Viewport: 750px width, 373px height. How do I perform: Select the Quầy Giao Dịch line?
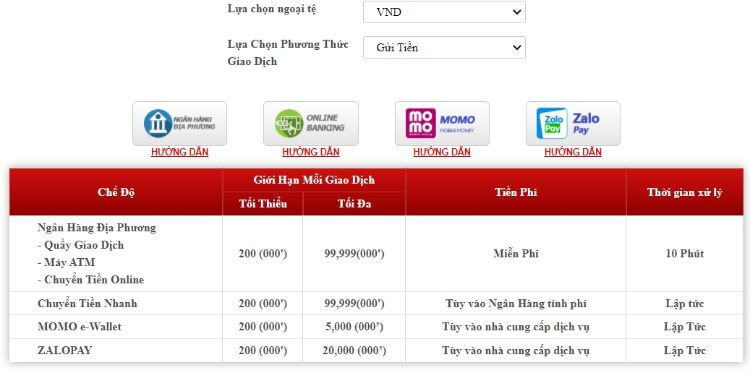pyautogui.click(x=80, y=245)
